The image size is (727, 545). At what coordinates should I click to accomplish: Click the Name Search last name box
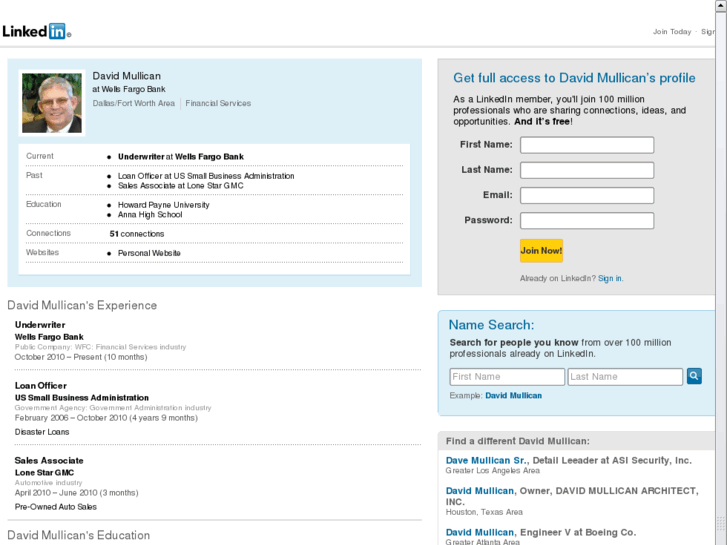pos(625,377)
